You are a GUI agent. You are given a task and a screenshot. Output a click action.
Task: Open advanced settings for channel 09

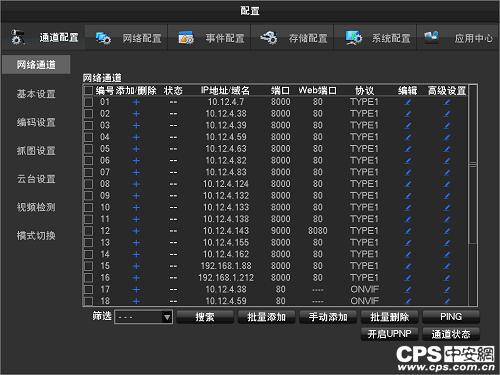447,196
